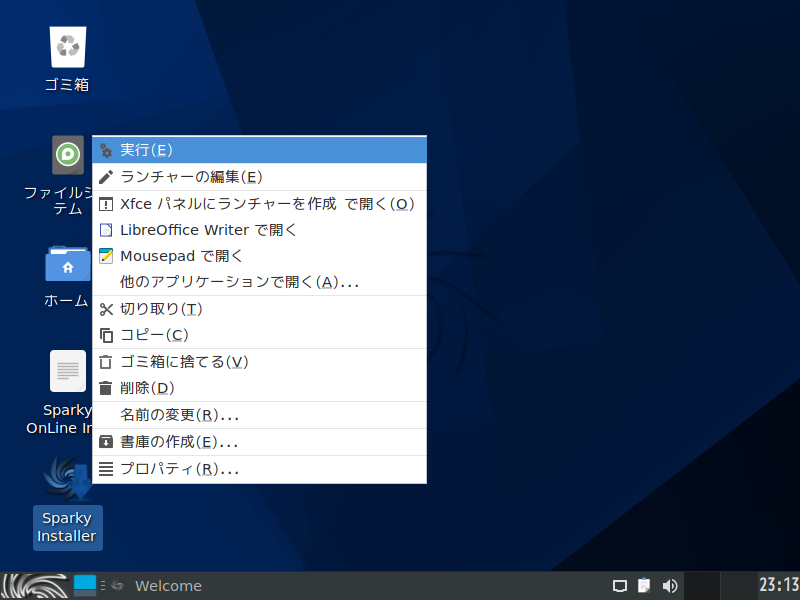Click the 23:13 panel clock
Screen dimensions: 800x600
click(779, 585)
